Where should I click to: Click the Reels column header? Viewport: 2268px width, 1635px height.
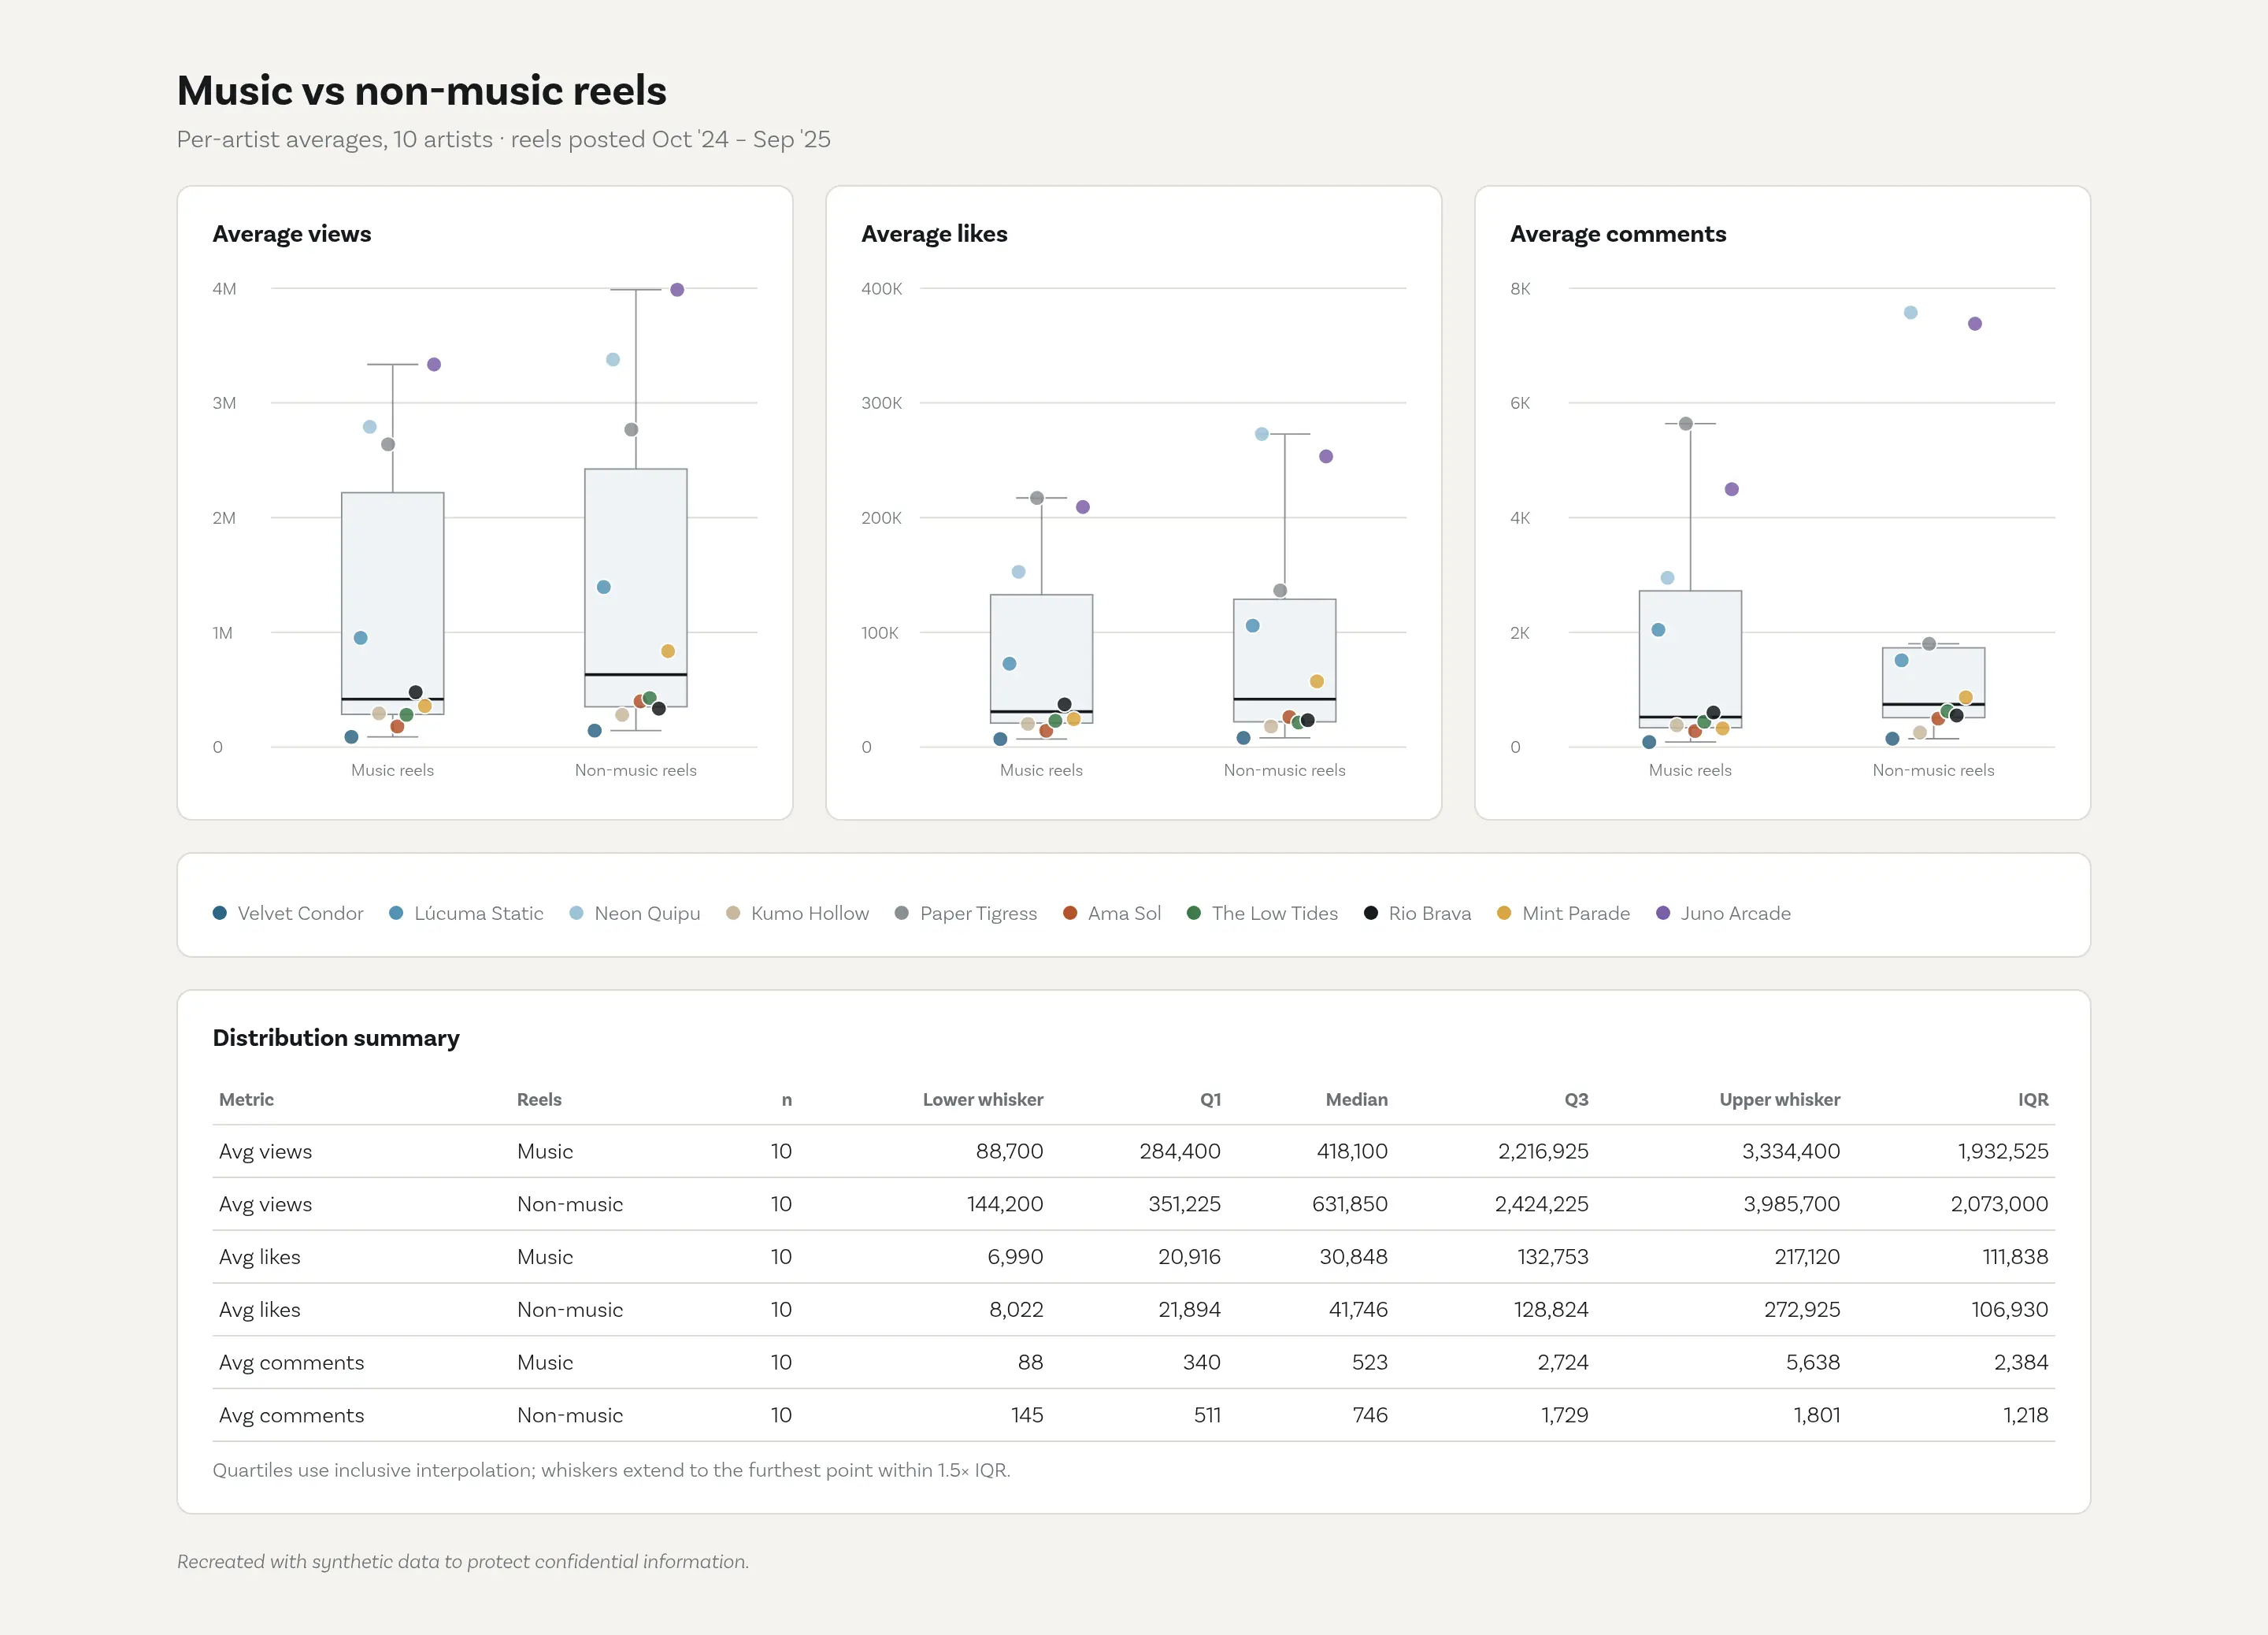[x=539, y=1099]
